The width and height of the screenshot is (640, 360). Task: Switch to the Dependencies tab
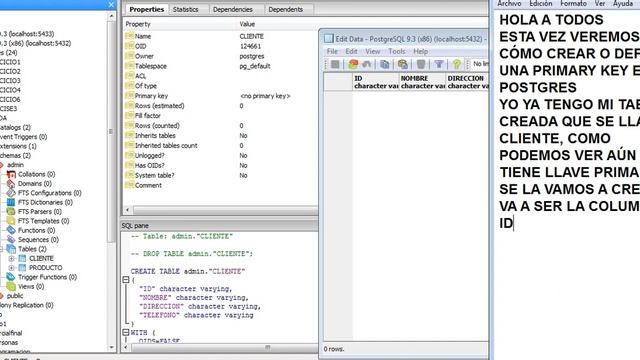click(233, 9)
